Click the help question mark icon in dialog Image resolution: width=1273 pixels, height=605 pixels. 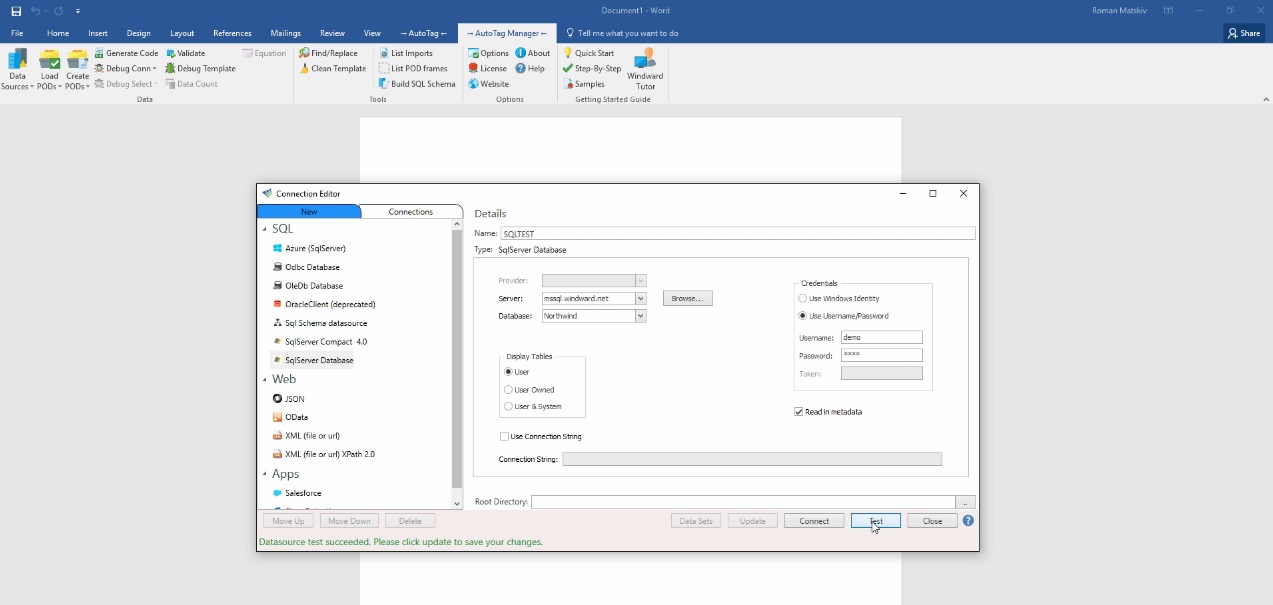[x=968, y=521]
